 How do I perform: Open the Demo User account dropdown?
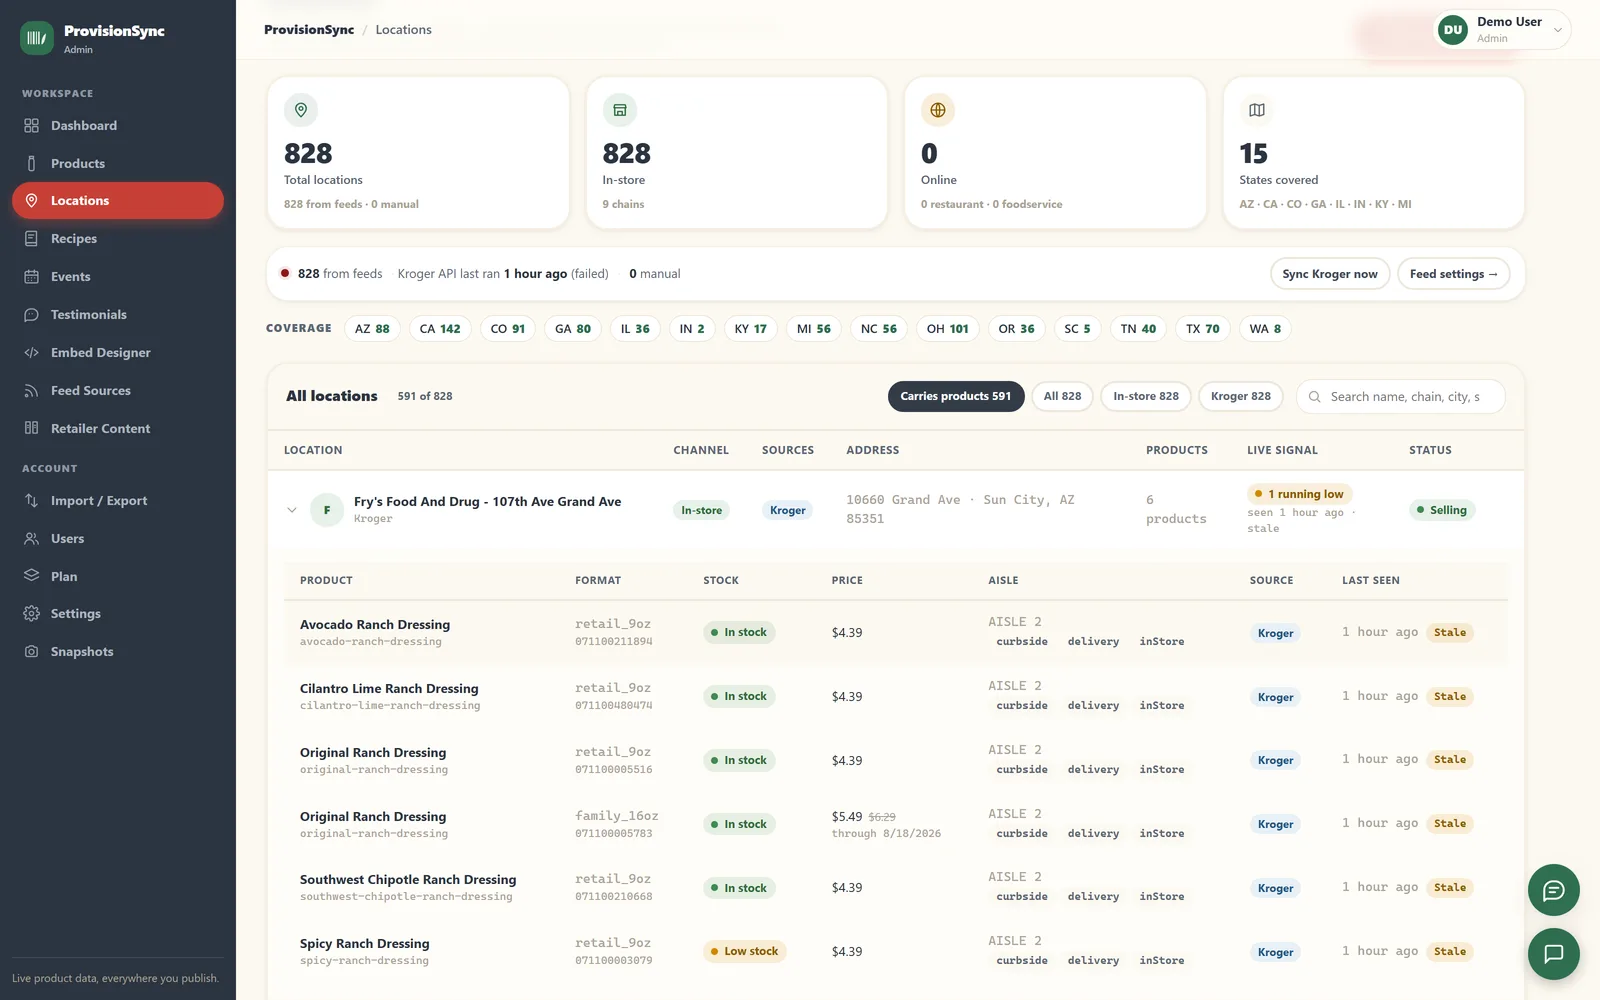pyautogui.click(x=1502, y=30)
